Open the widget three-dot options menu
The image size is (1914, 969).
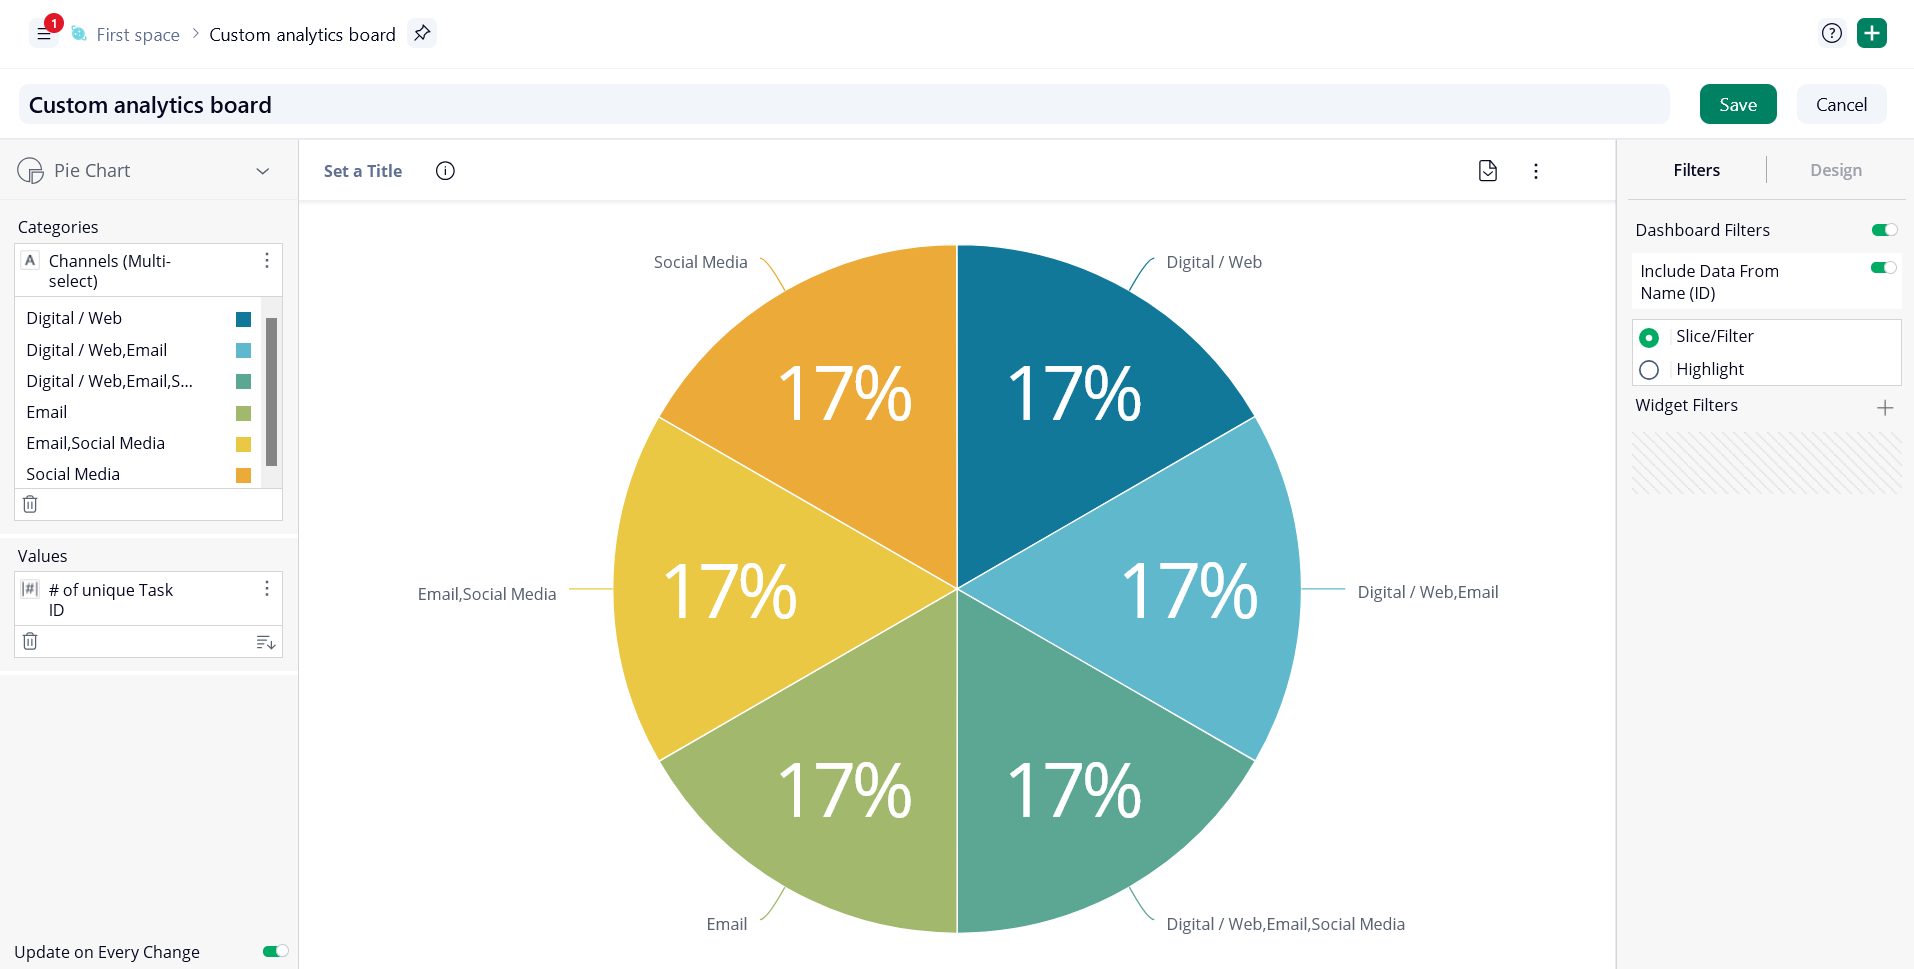(1535, 171)
